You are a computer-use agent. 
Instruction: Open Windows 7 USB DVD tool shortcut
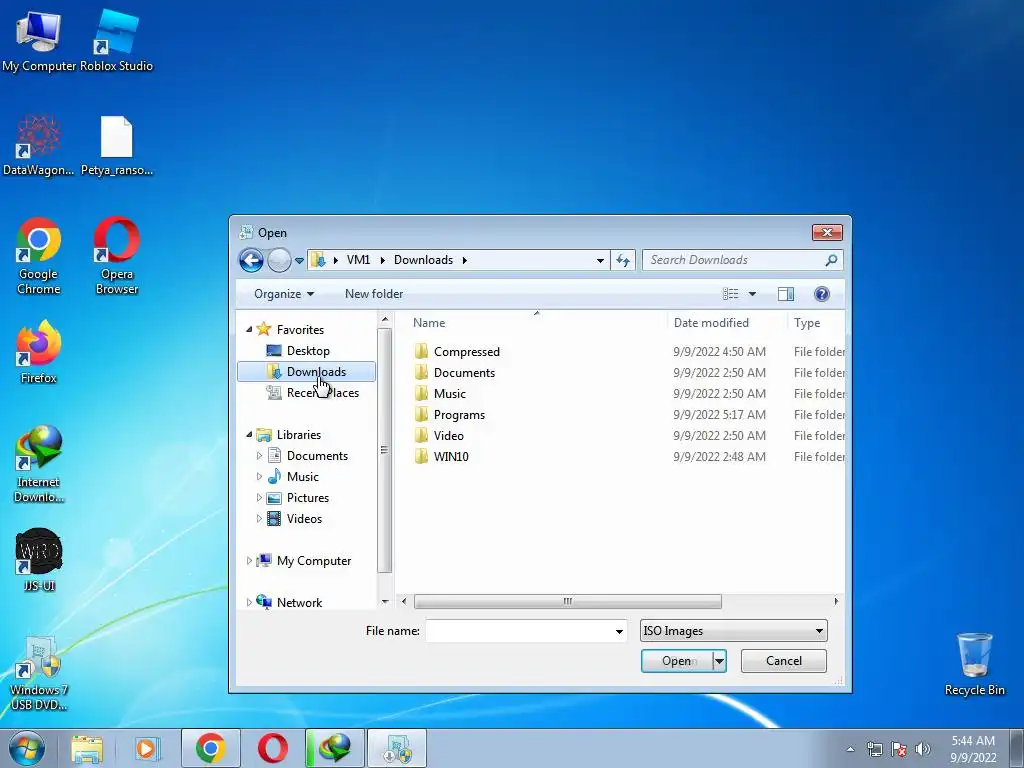pyautogui.click(x=39, y=674)
